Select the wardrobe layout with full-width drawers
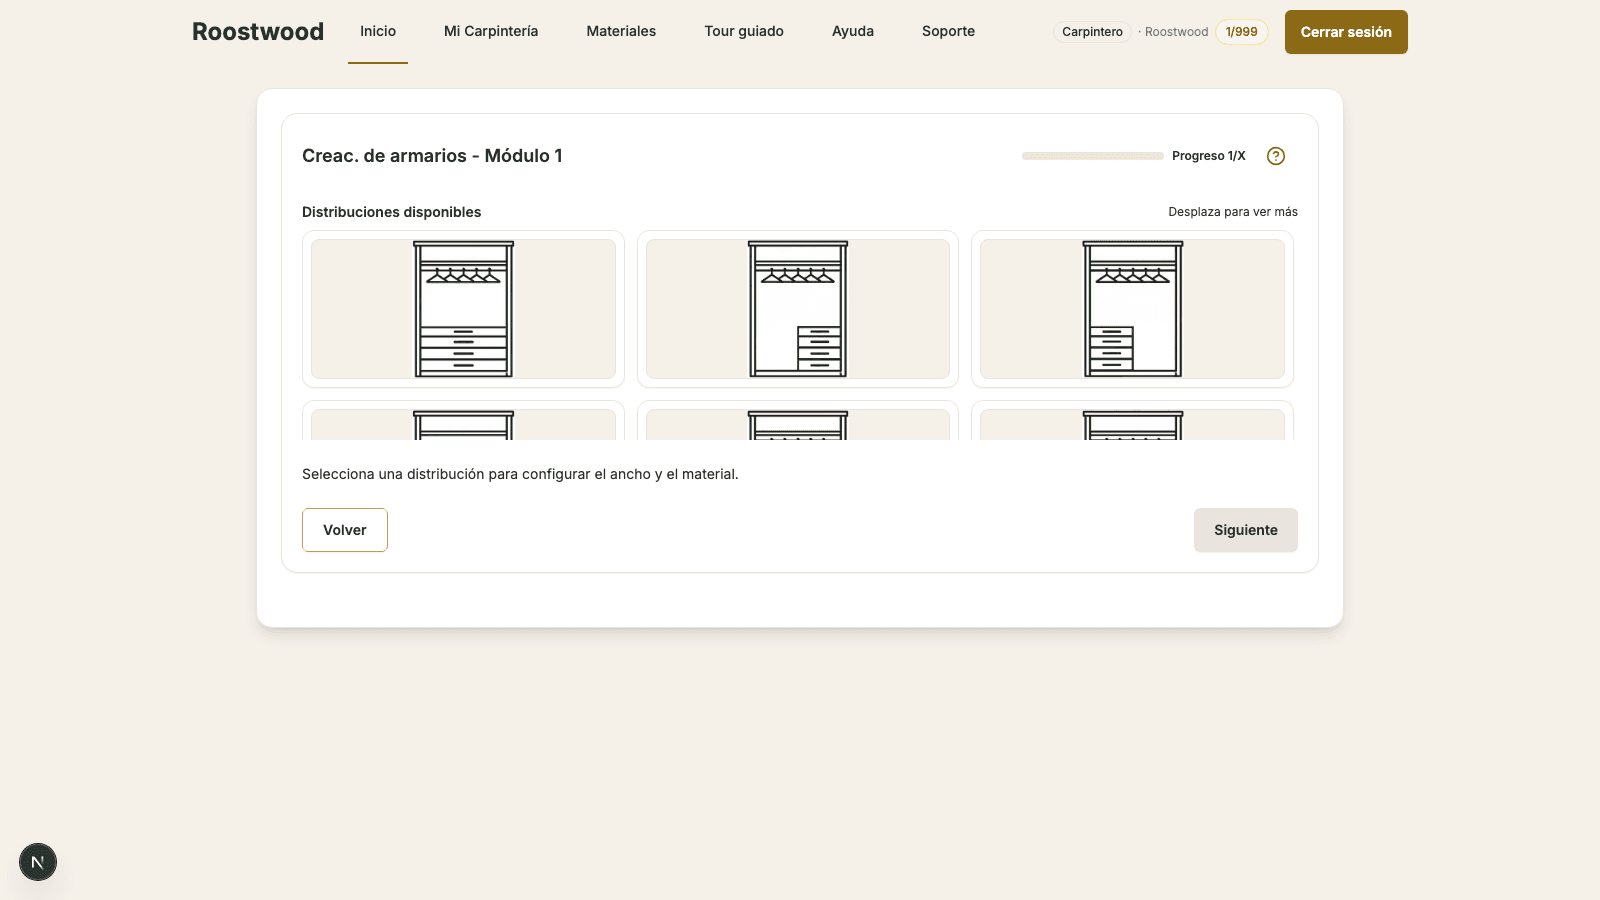Image resolution: width=1600 pixels, height=900 pixels. click(x=463, y=309)
